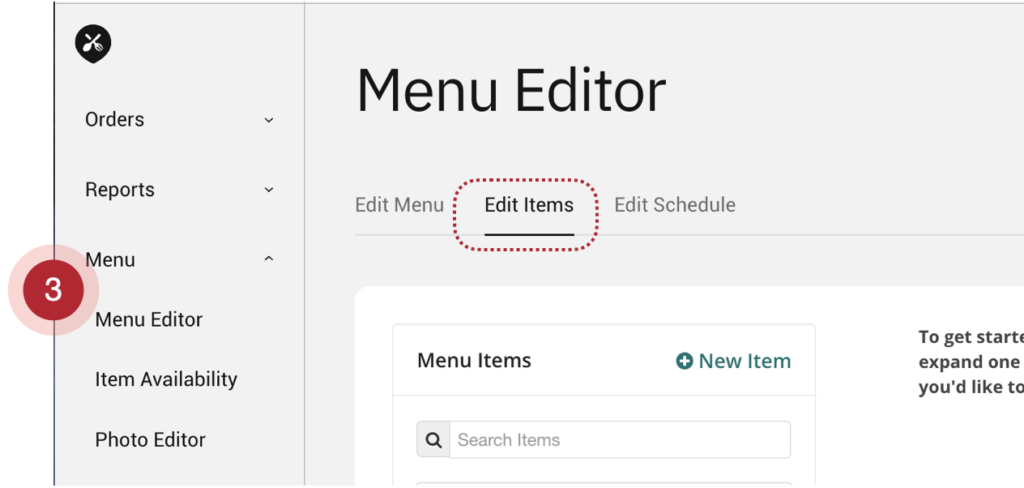The image size is (1024, 488).
Task: Click the Menu Editor page heading
Action: click(511, 92)
